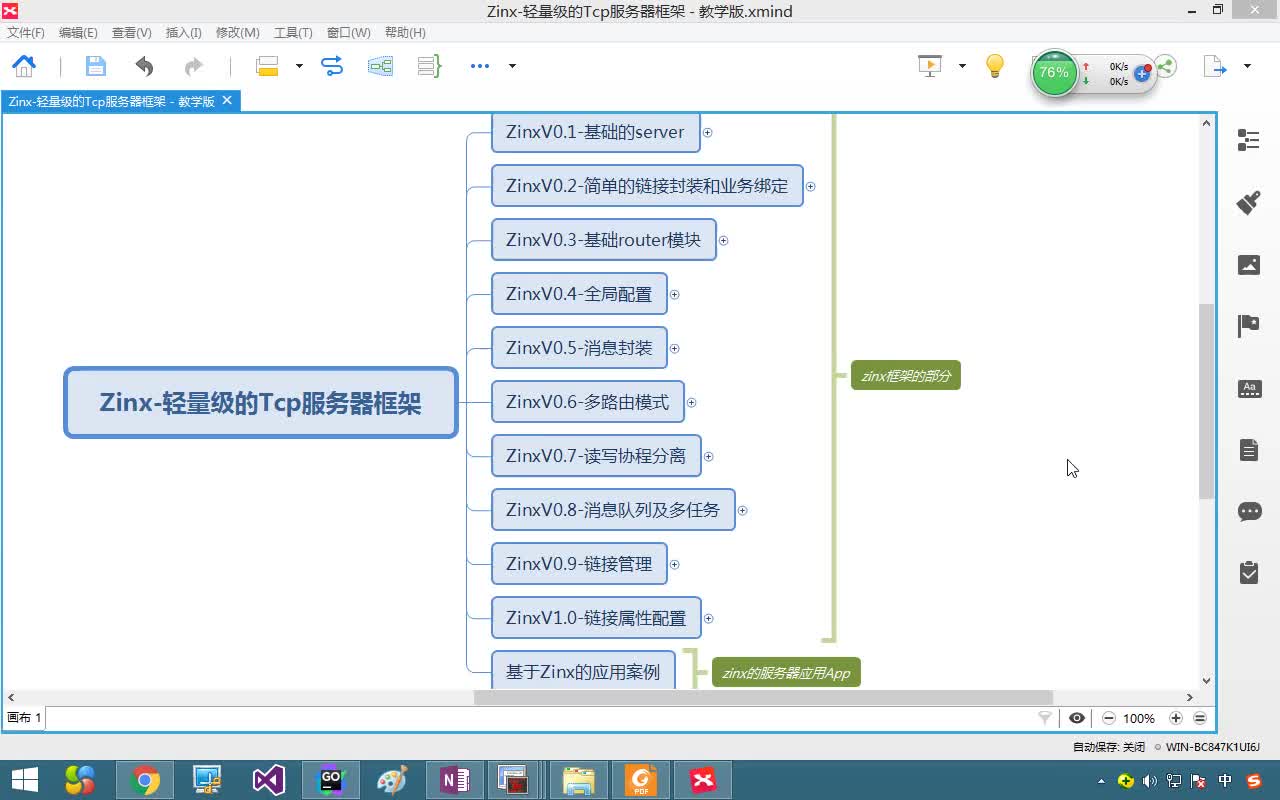1280x800 pixels.
Task: Toggle the eye visibility icon
Action: point(1077,718)
